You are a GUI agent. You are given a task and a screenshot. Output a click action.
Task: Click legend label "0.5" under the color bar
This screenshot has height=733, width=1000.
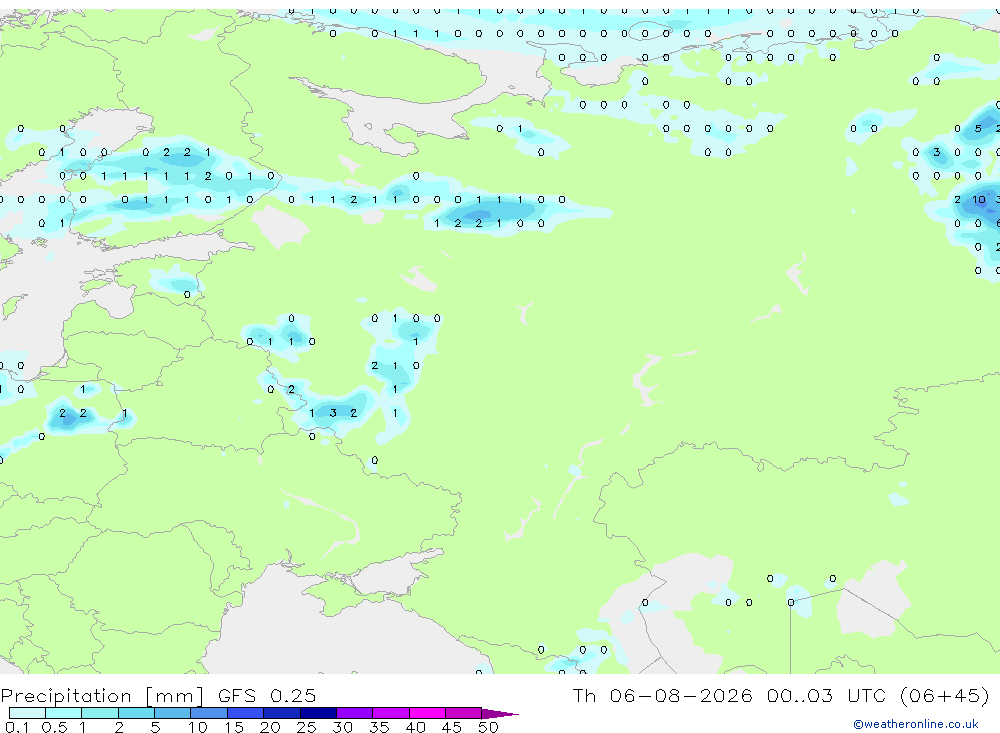54,727
